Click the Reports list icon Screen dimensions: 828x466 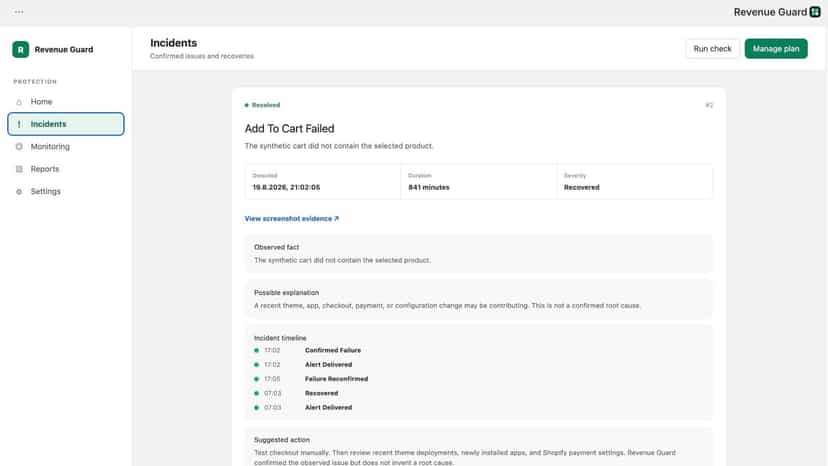click(19, 169)
